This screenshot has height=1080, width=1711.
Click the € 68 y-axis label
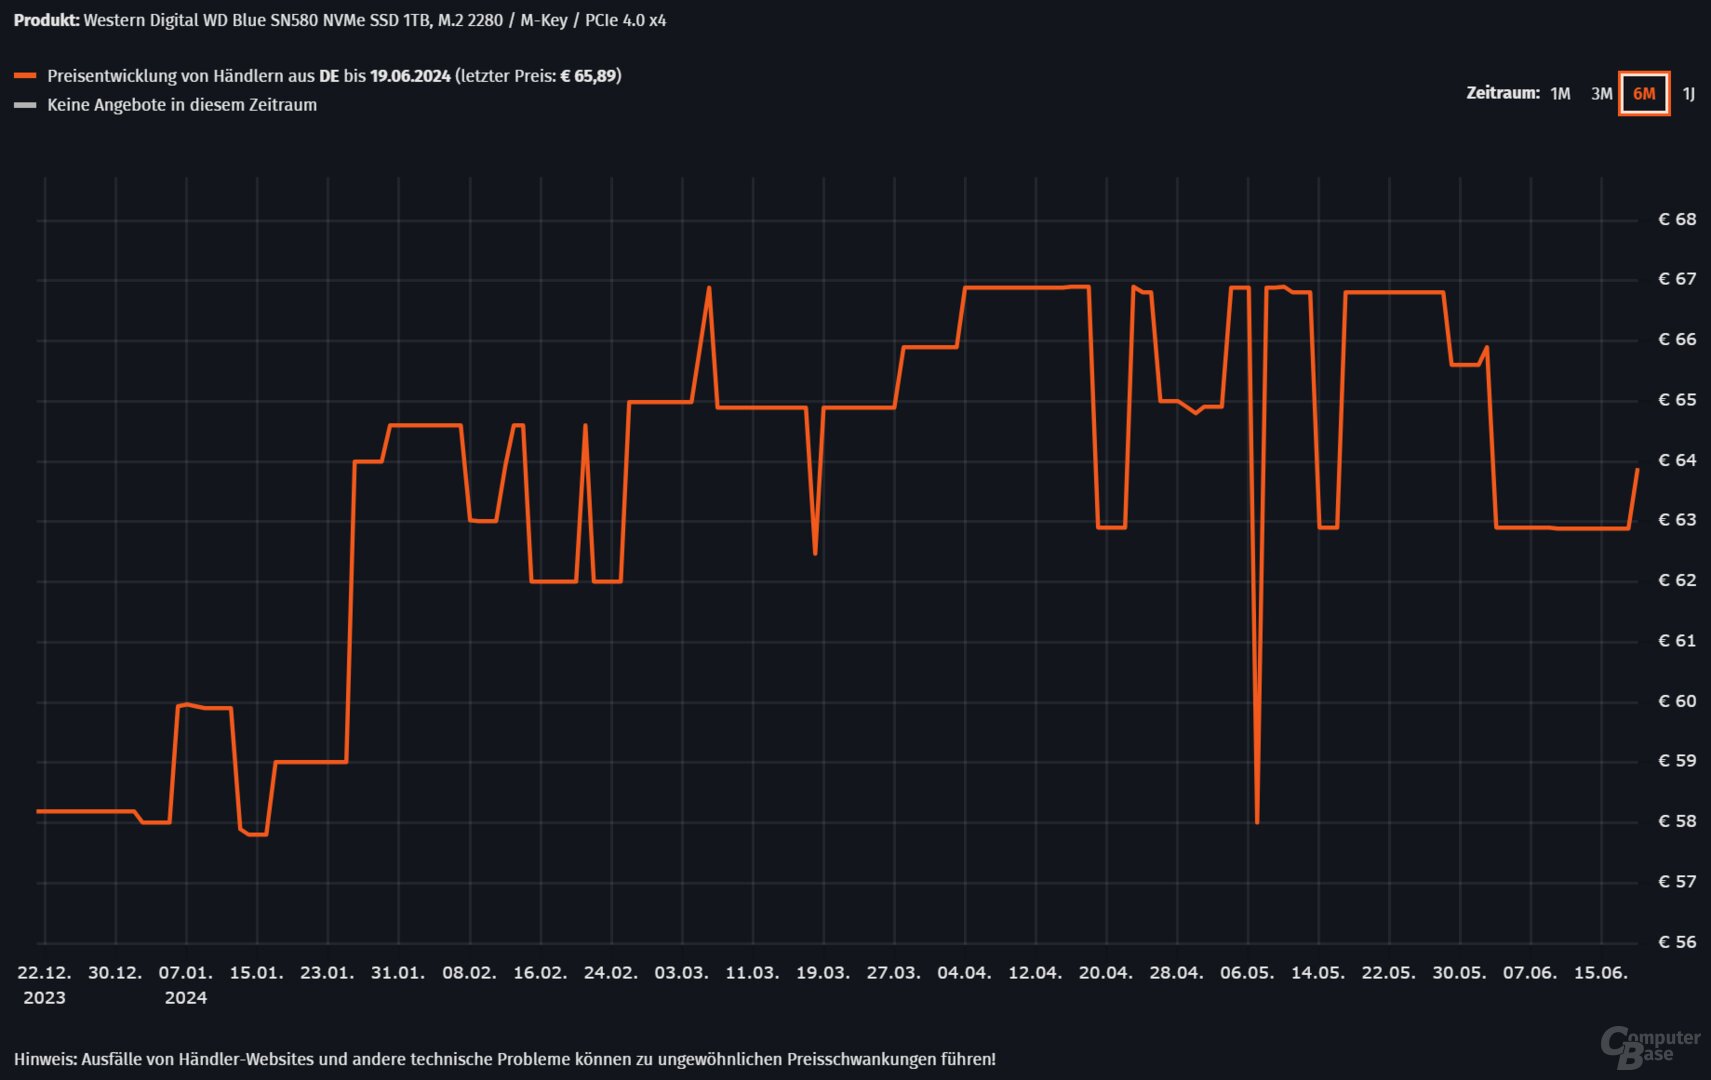coord(1677,219)
